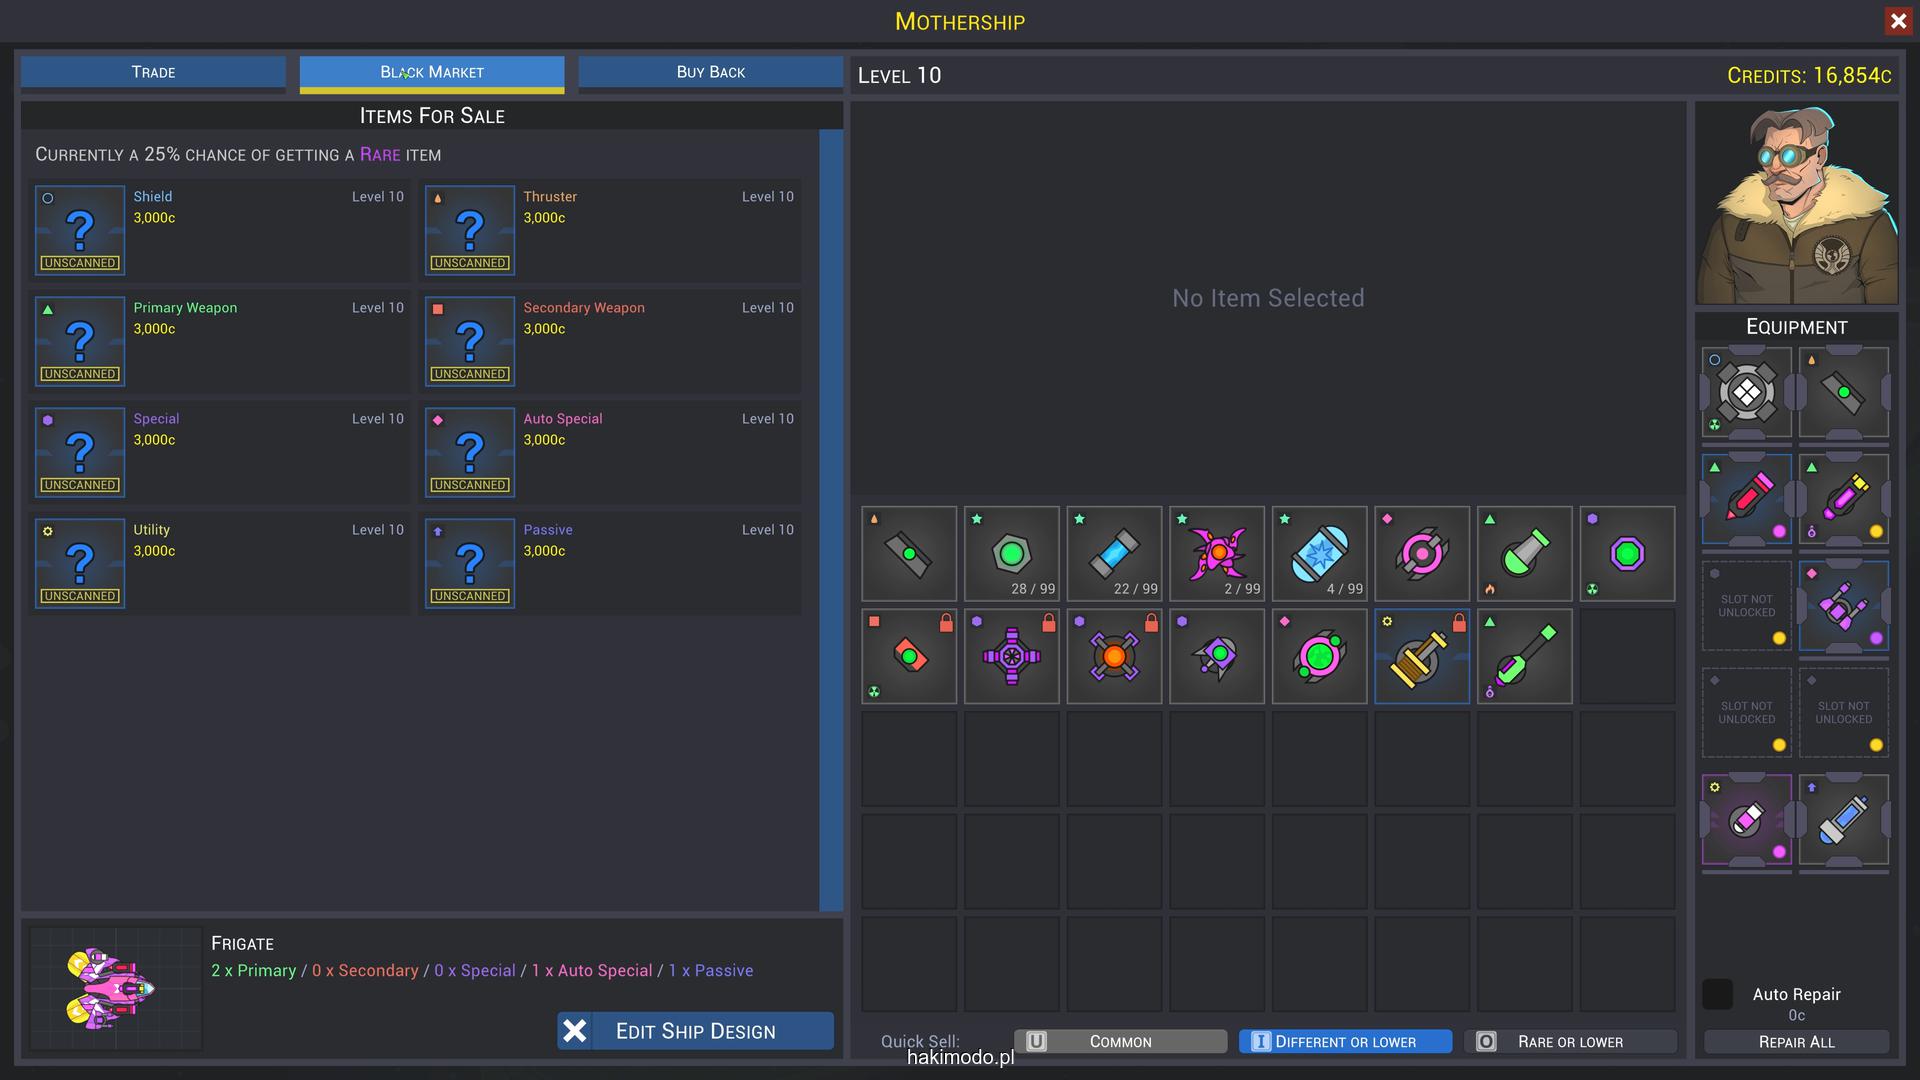Select the equipped shield in Equipment panel

click(x=1746, y=392)
